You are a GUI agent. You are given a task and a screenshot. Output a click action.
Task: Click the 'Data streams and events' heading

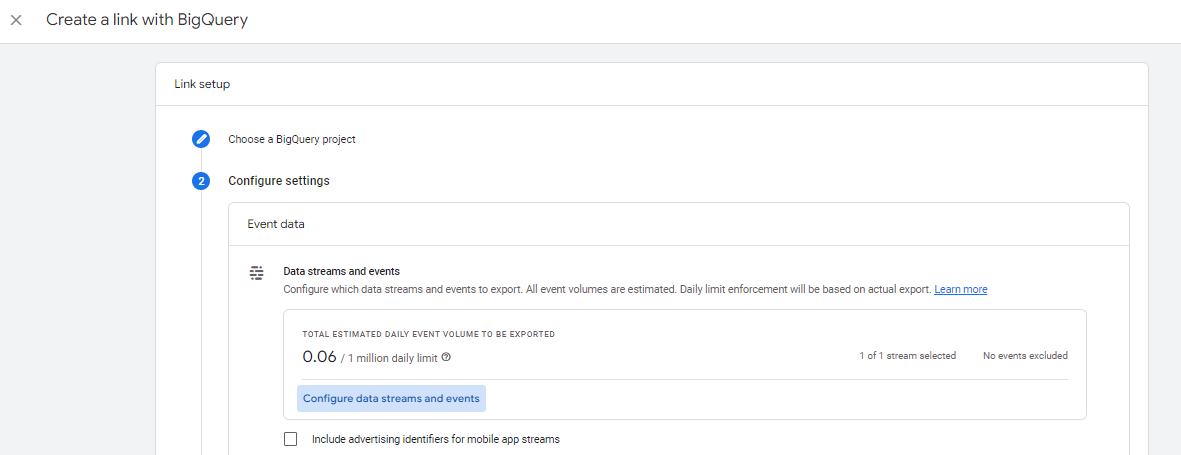pos(341,271)
